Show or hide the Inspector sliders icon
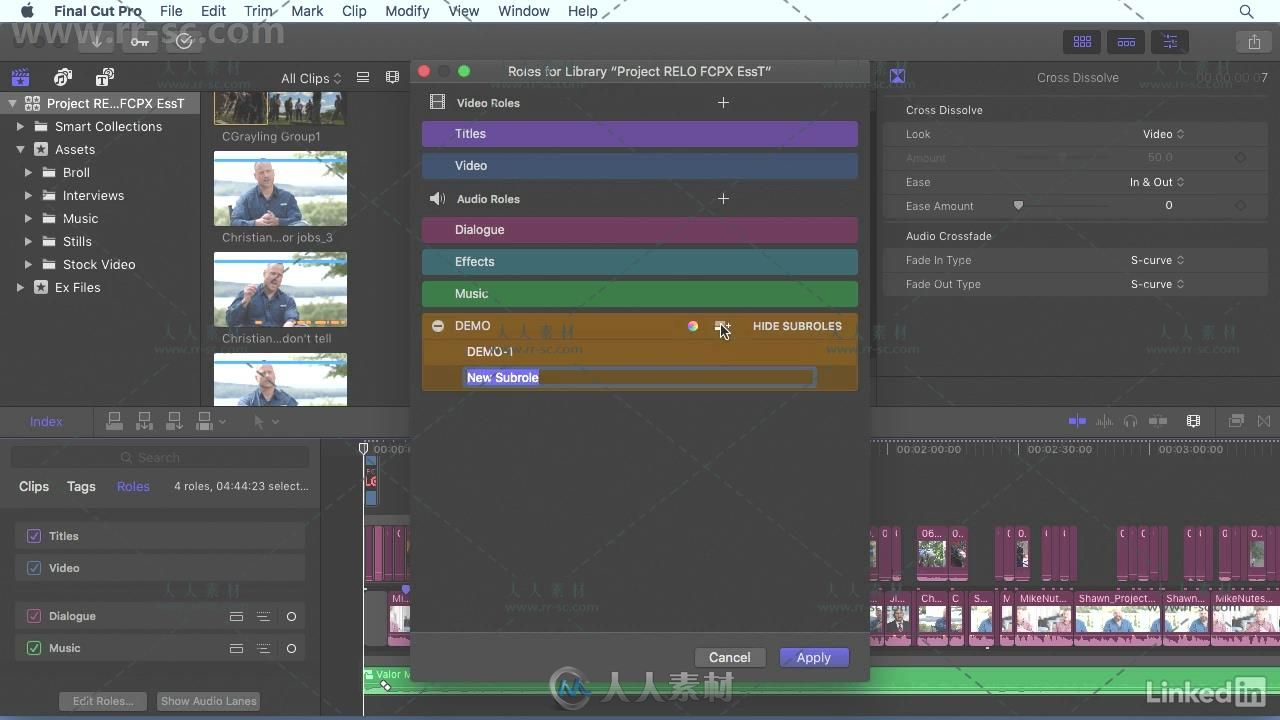Viewport: 1280px width, 720px height. (1170, 42)
